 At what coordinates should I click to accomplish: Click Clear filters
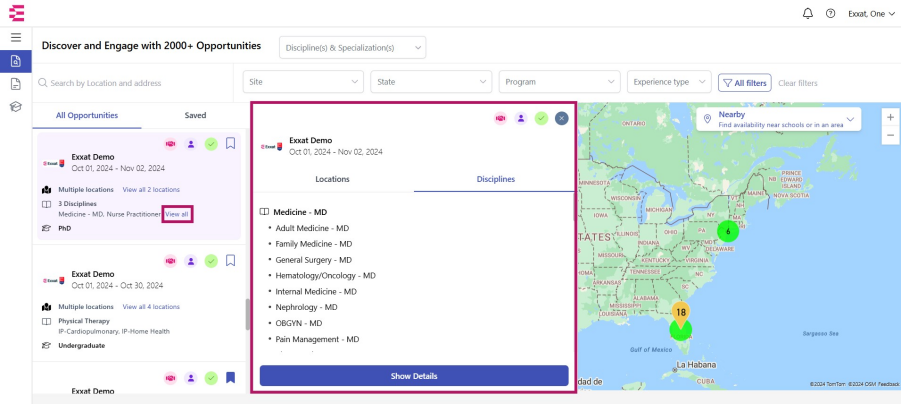click(x=797, y=83)
